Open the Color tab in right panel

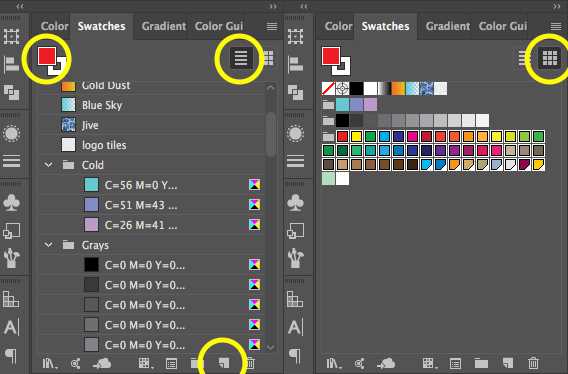[x=338, y=26]
